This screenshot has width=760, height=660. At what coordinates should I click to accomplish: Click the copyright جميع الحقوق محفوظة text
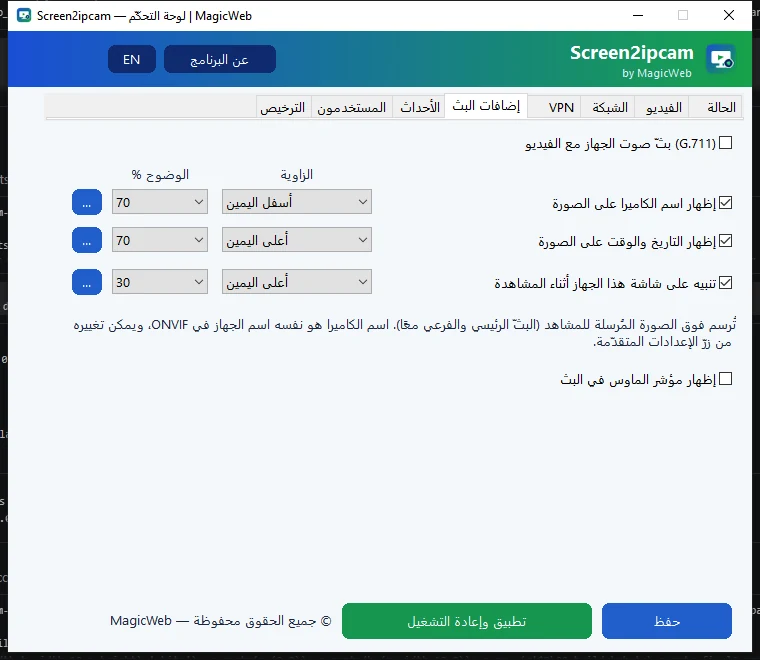[x=221, y=621]
